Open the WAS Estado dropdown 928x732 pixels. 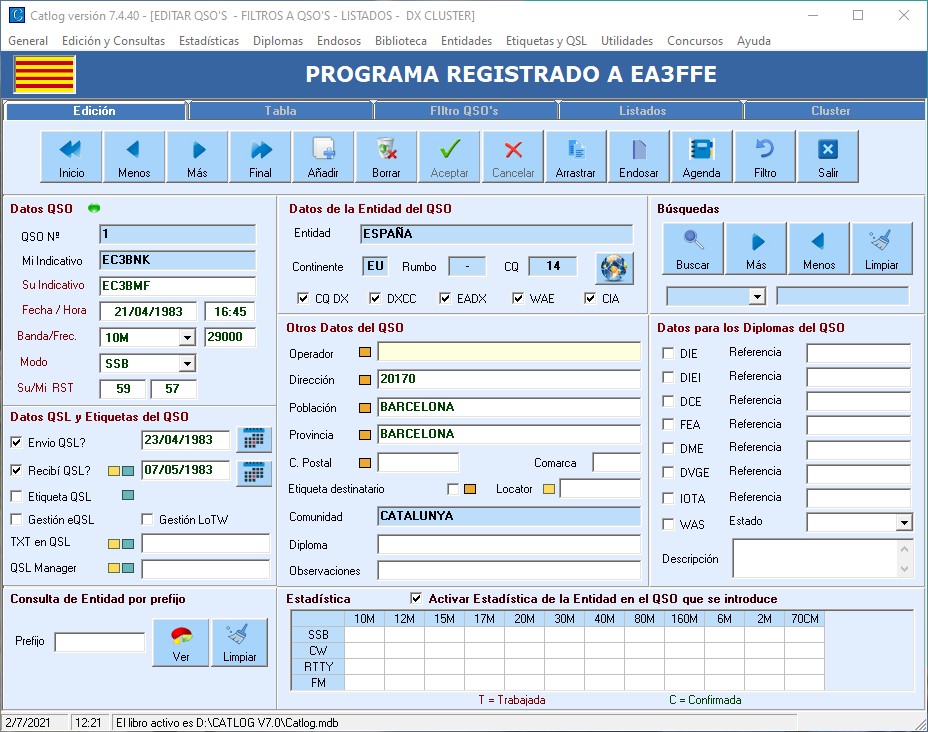coord(903,523)
